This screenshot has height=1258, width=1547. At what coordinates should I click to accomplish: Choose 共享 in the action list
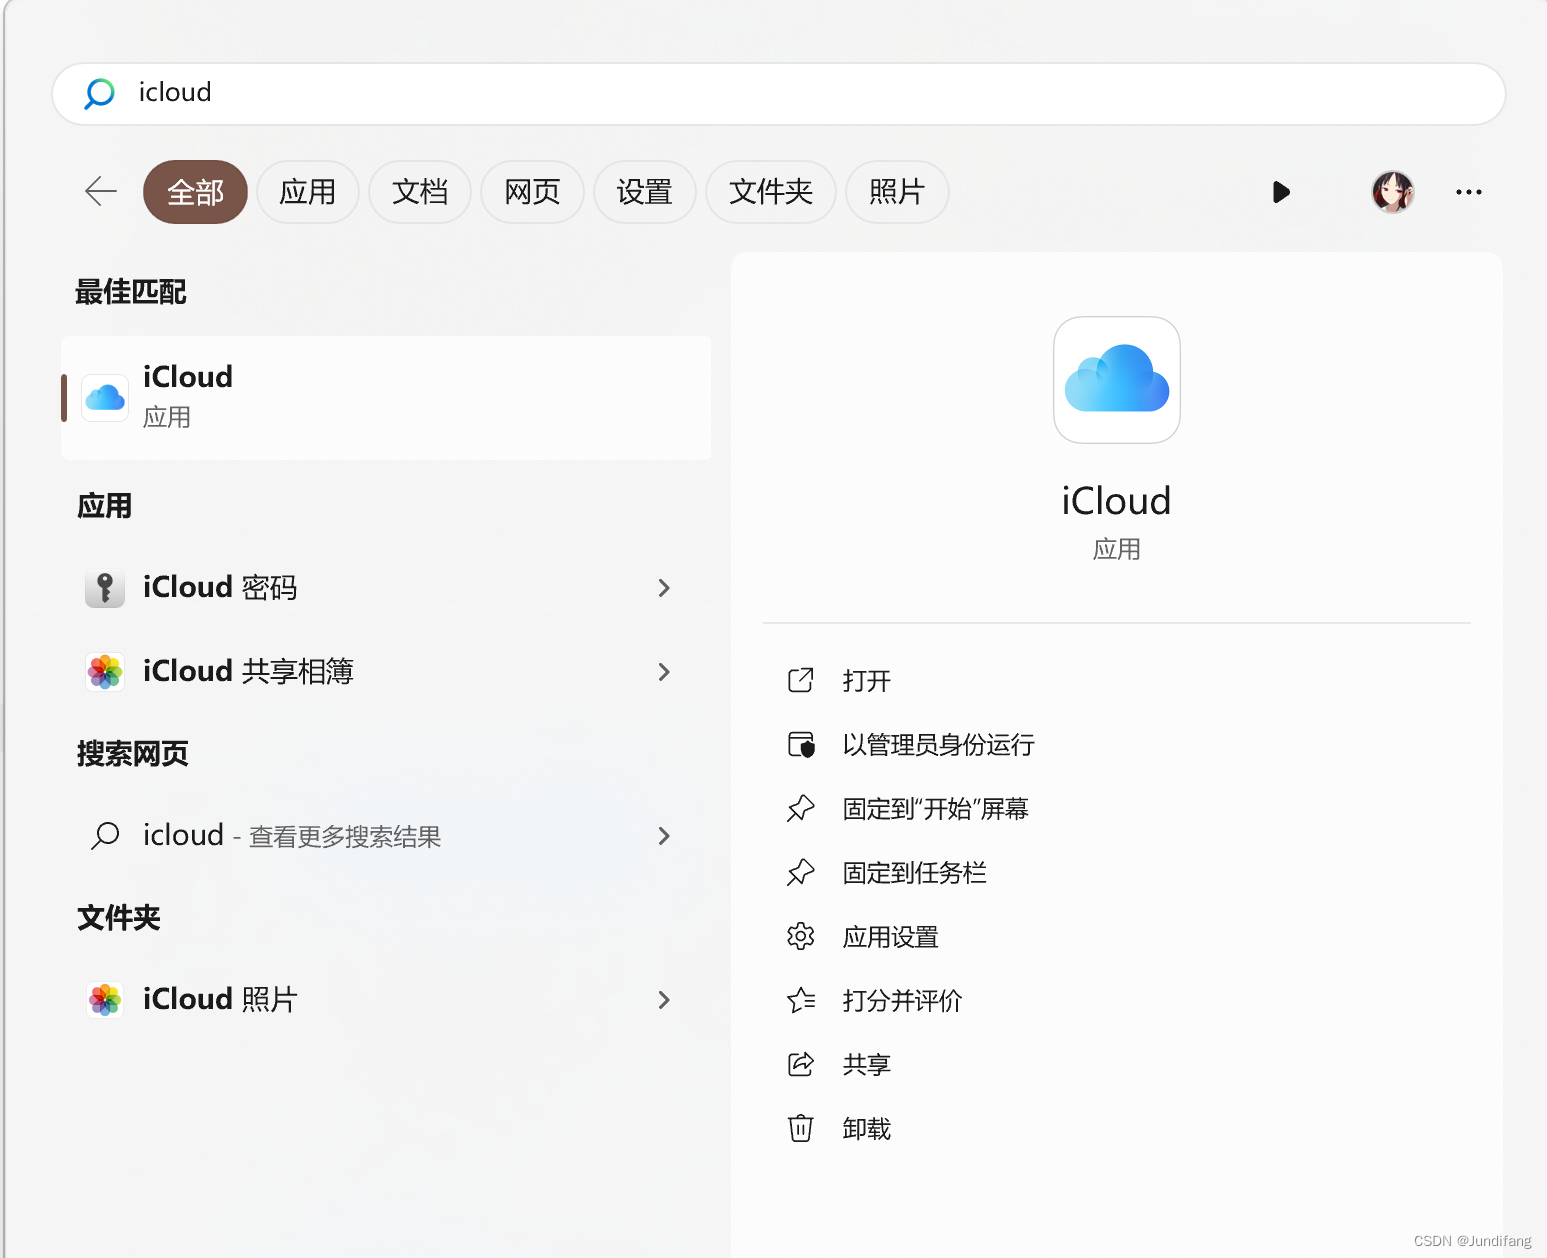coord(866,1065)
